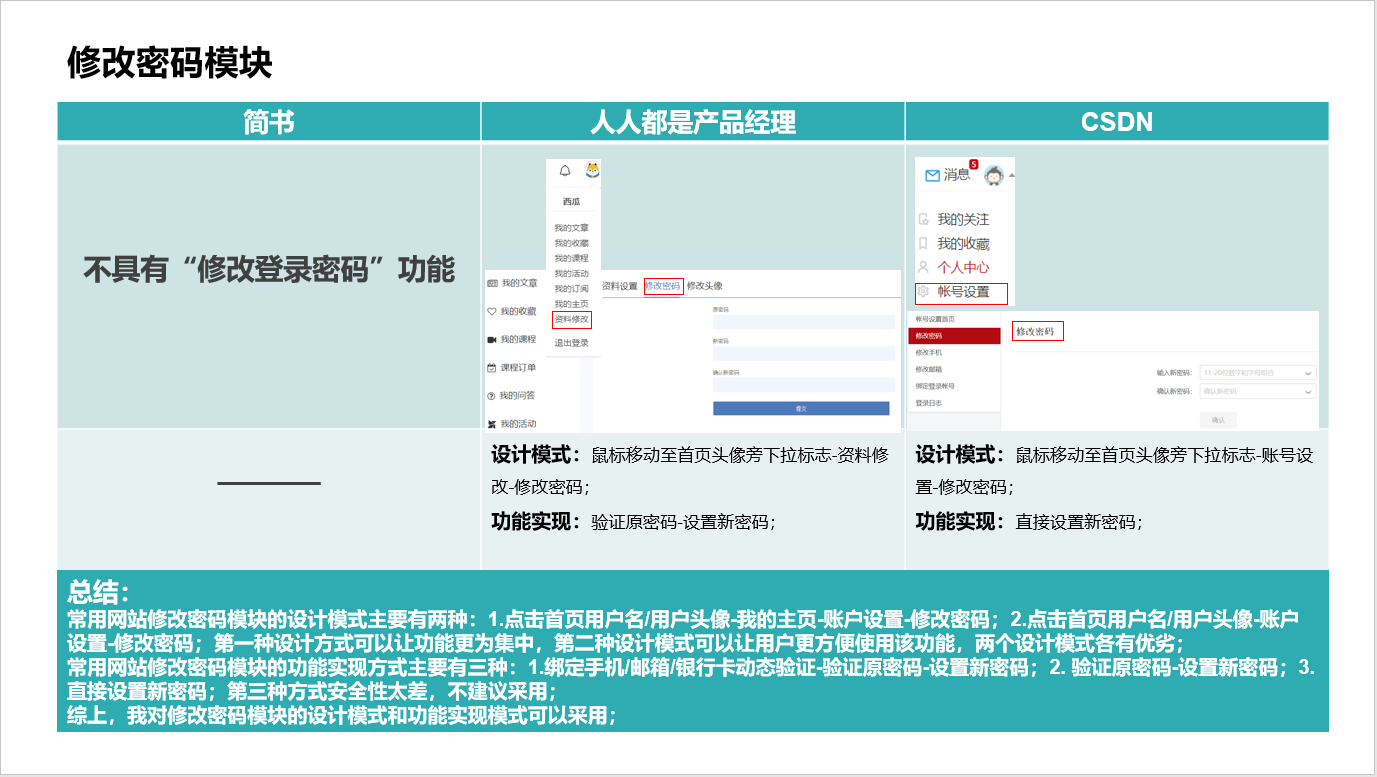Switch to the blue 修改密码 tab
This screenshot has height=777, width=1377.
pyautogui.click(x=663, y=286)
